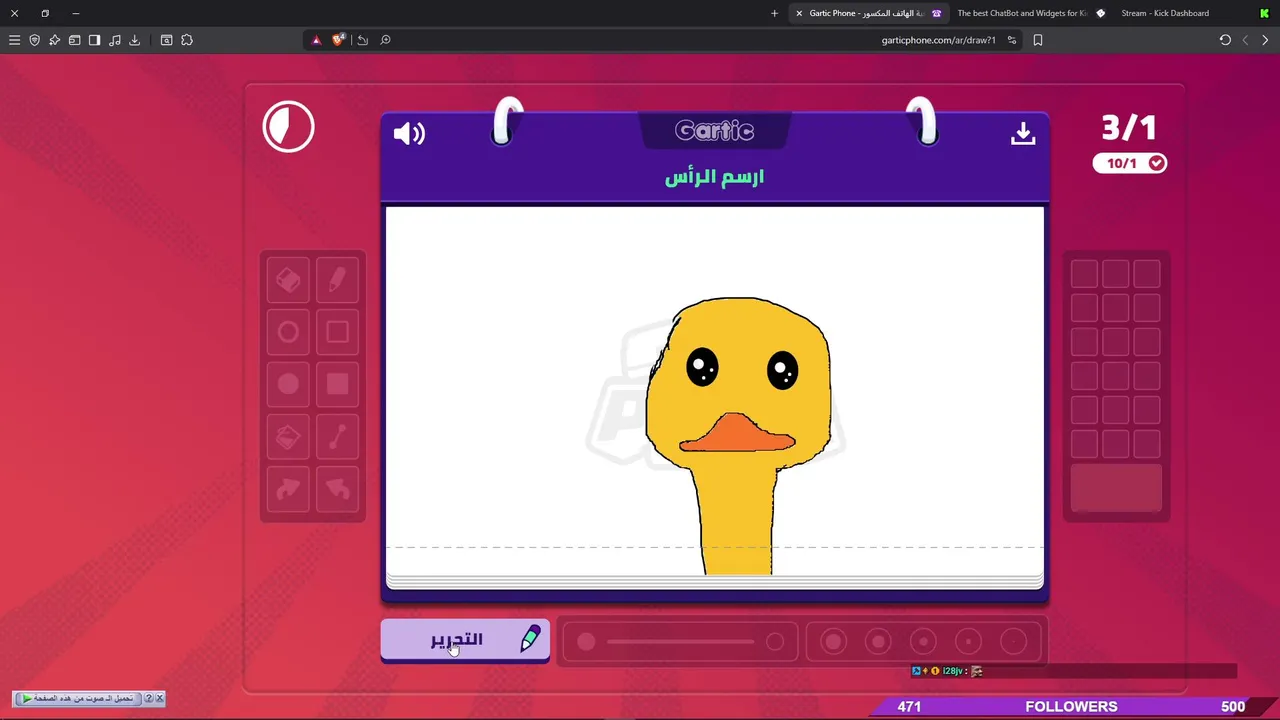Toggle the browser sidebar panel icon
This screenshot has width=1280, height=720.
(94, 40)
